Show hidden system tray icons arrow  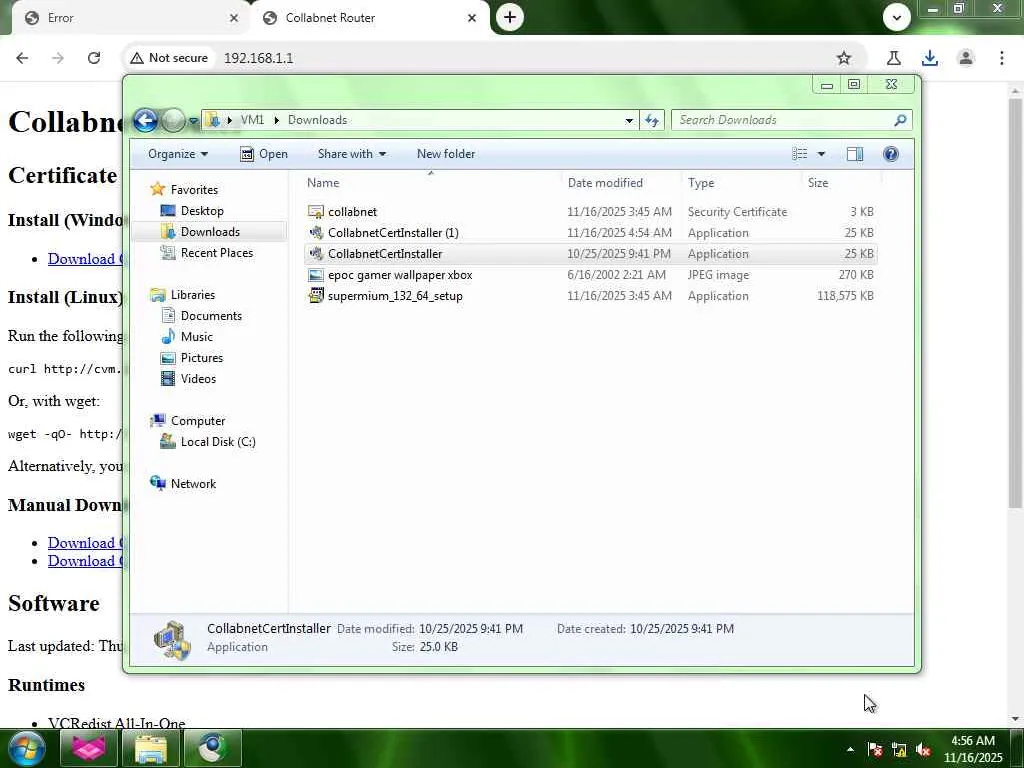coord(850,750)
